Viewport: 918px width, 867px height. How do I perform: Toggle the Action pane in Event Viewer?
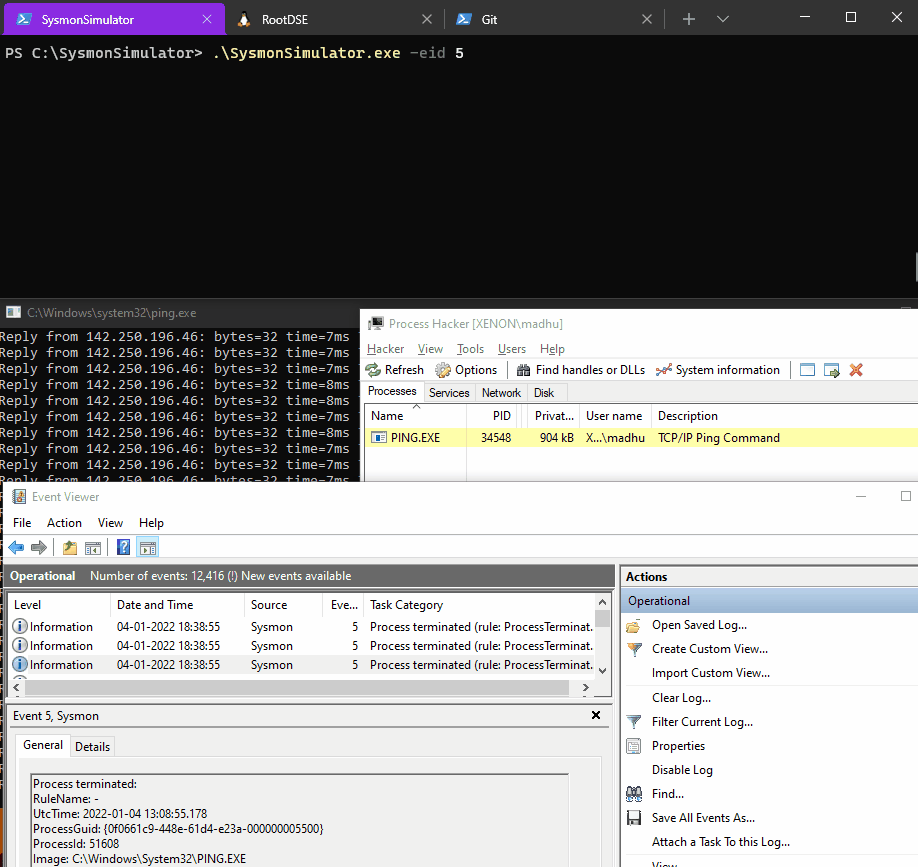(x=147, y=547)
